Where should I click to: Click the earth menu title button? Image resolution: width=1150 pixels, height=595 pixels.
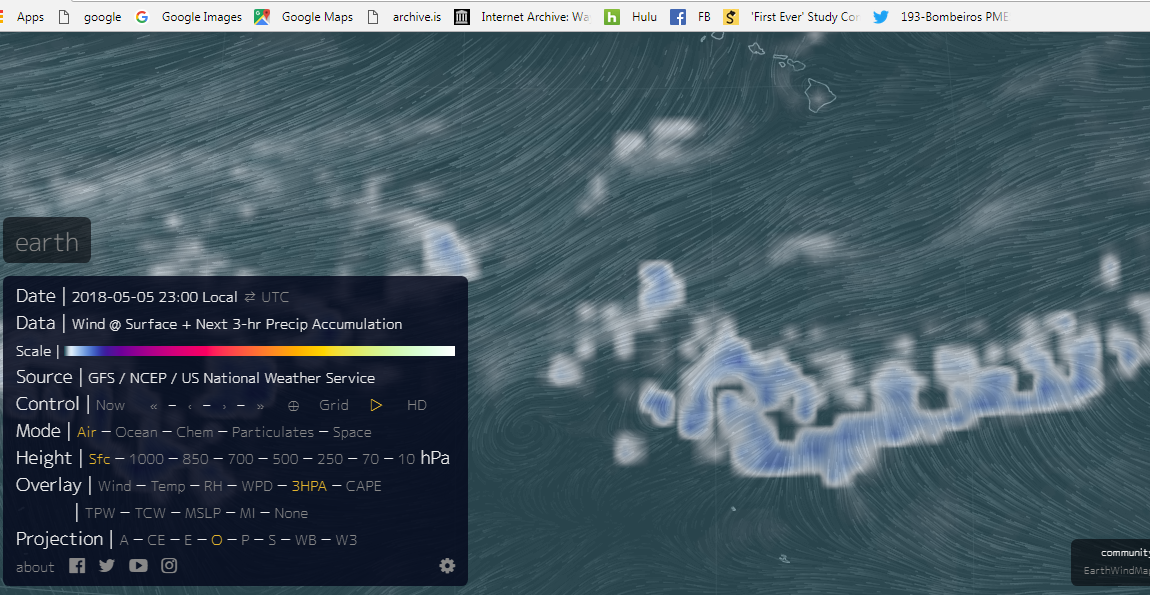[47, 242]
